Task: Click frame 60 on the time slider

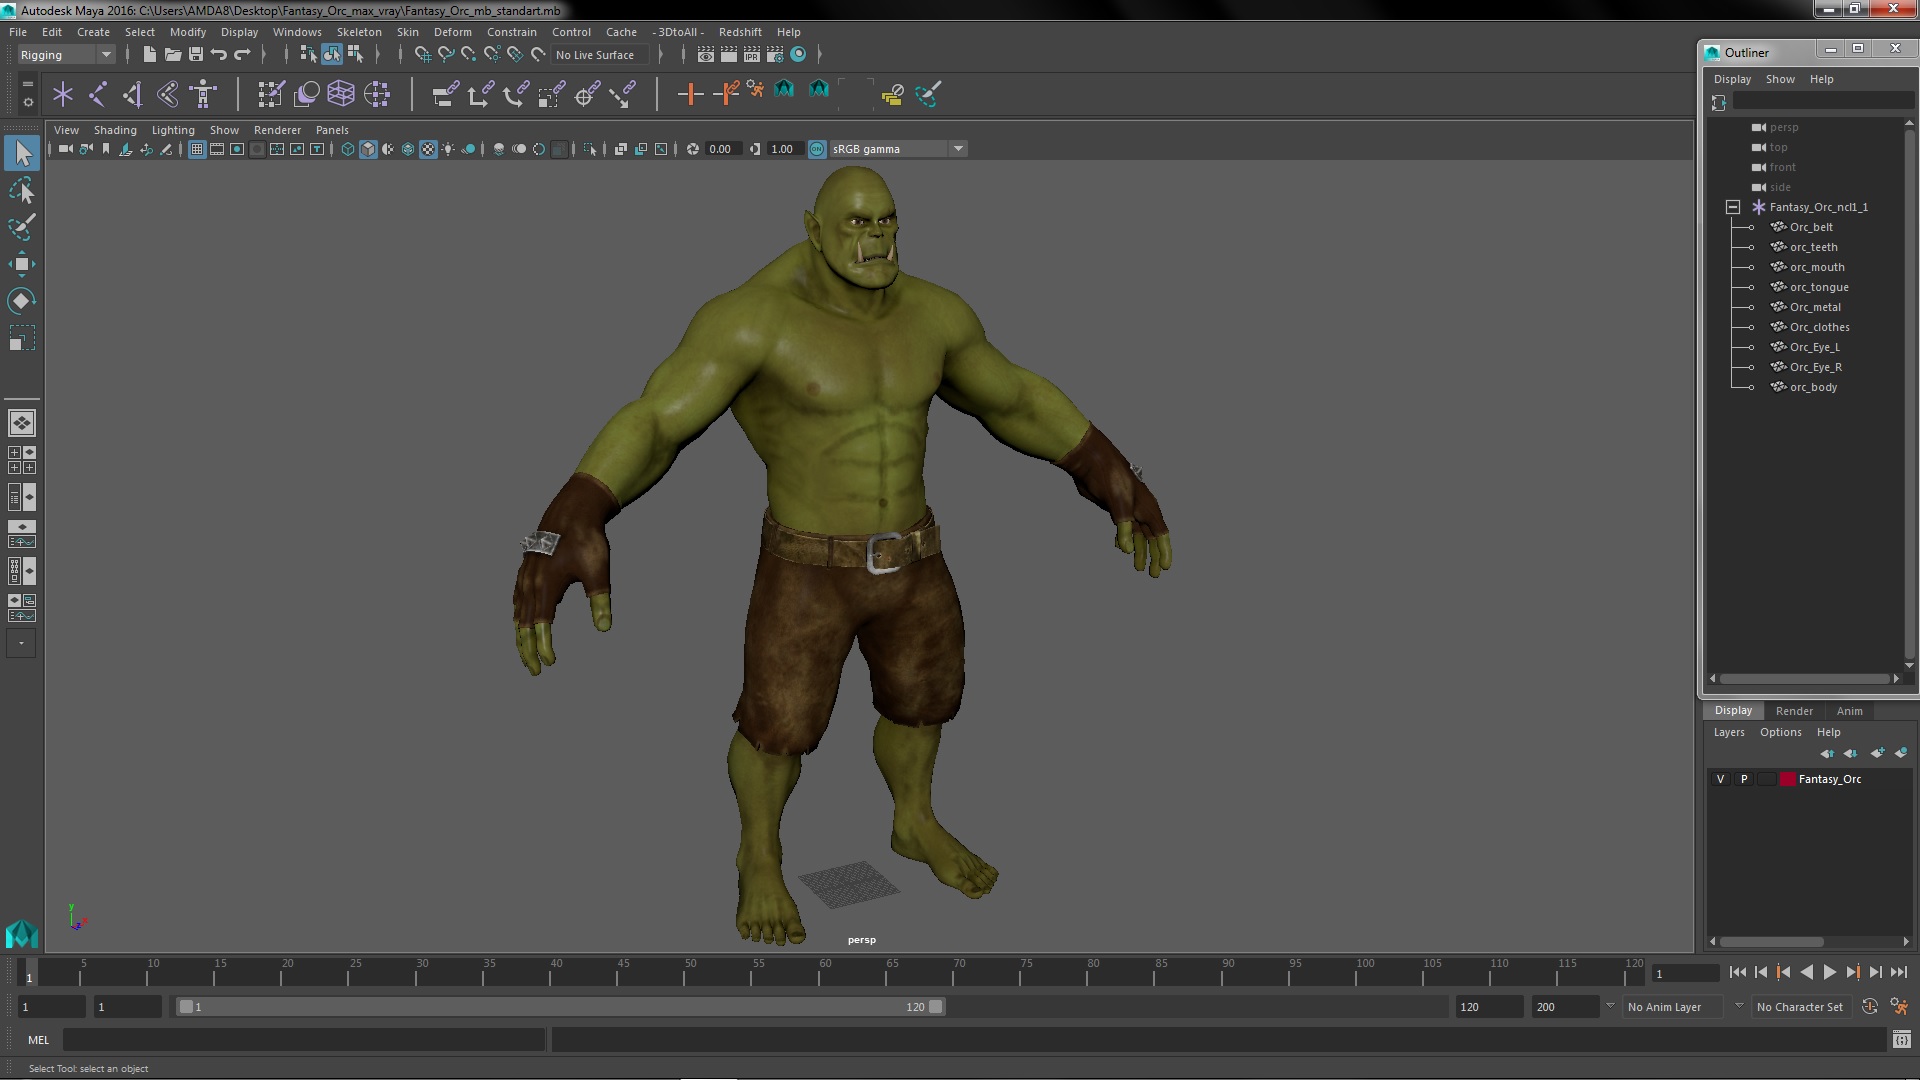Action: [x=825, y=972]
